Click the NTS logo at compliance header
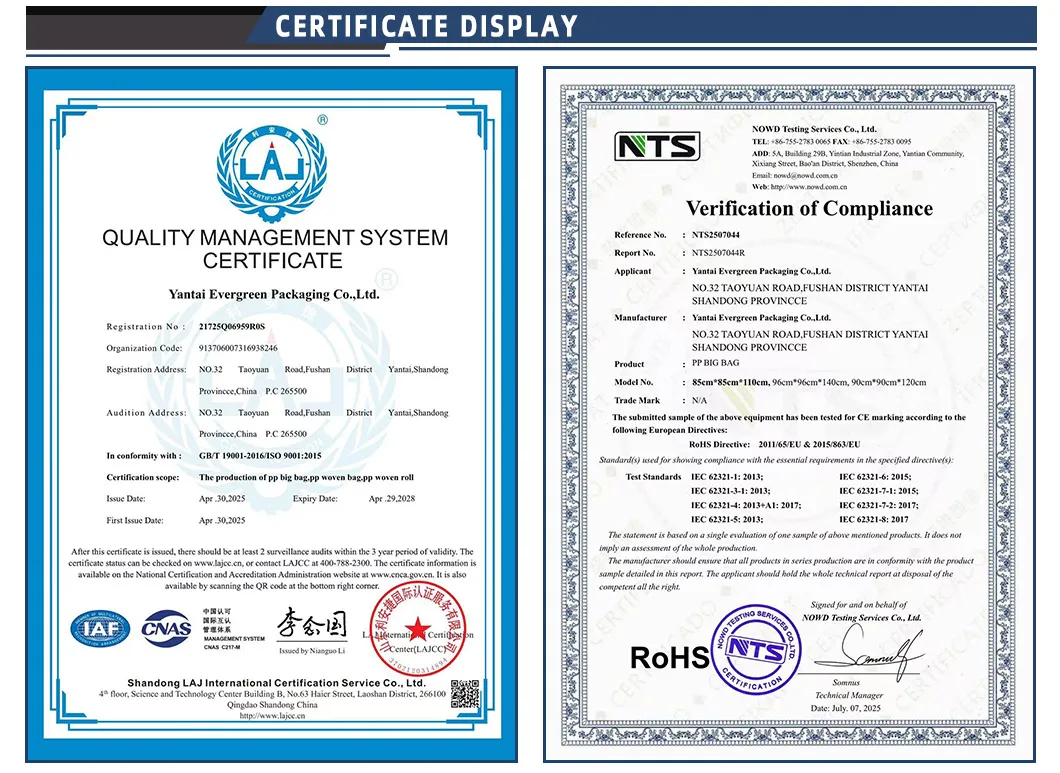 coord(657,146)
